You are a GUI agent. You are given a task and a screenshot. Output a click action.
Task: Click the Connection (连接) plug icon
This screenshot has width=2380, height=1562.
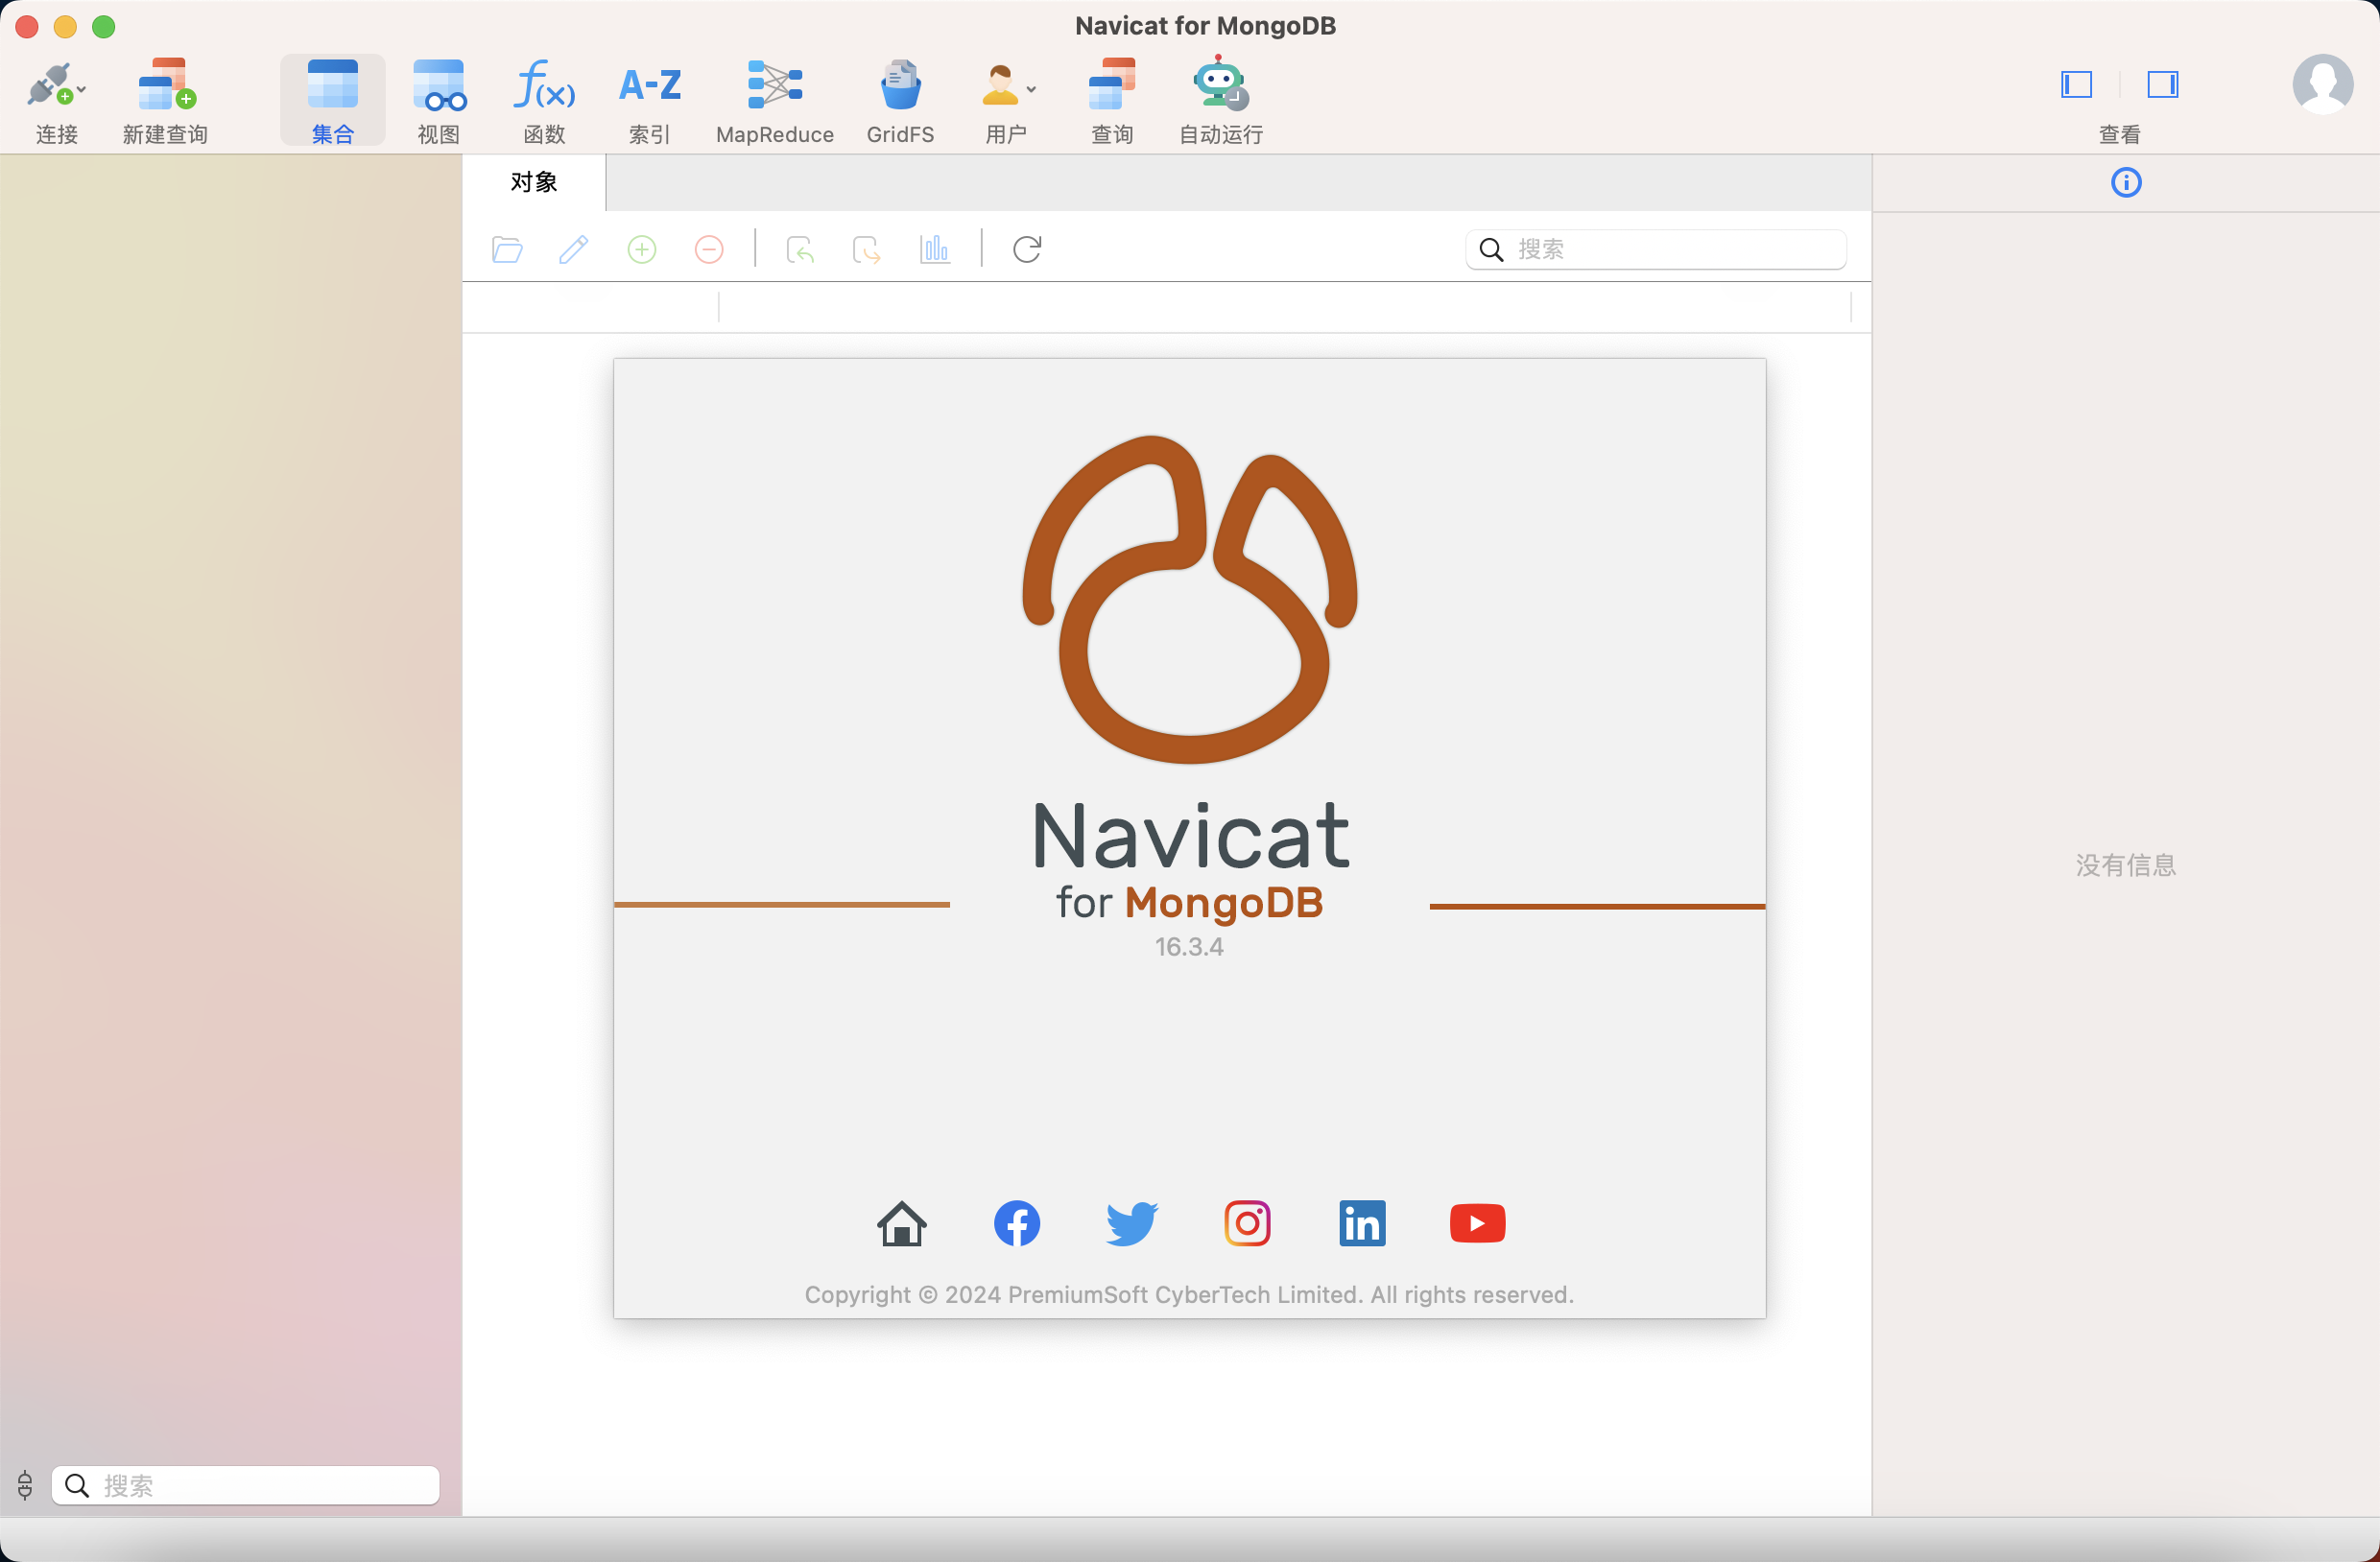point(49,85)
